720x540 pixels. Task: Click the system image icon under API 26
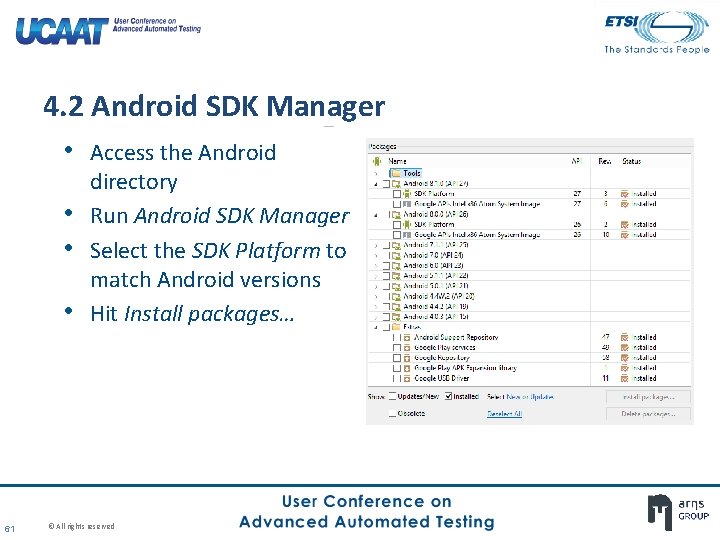407,235
